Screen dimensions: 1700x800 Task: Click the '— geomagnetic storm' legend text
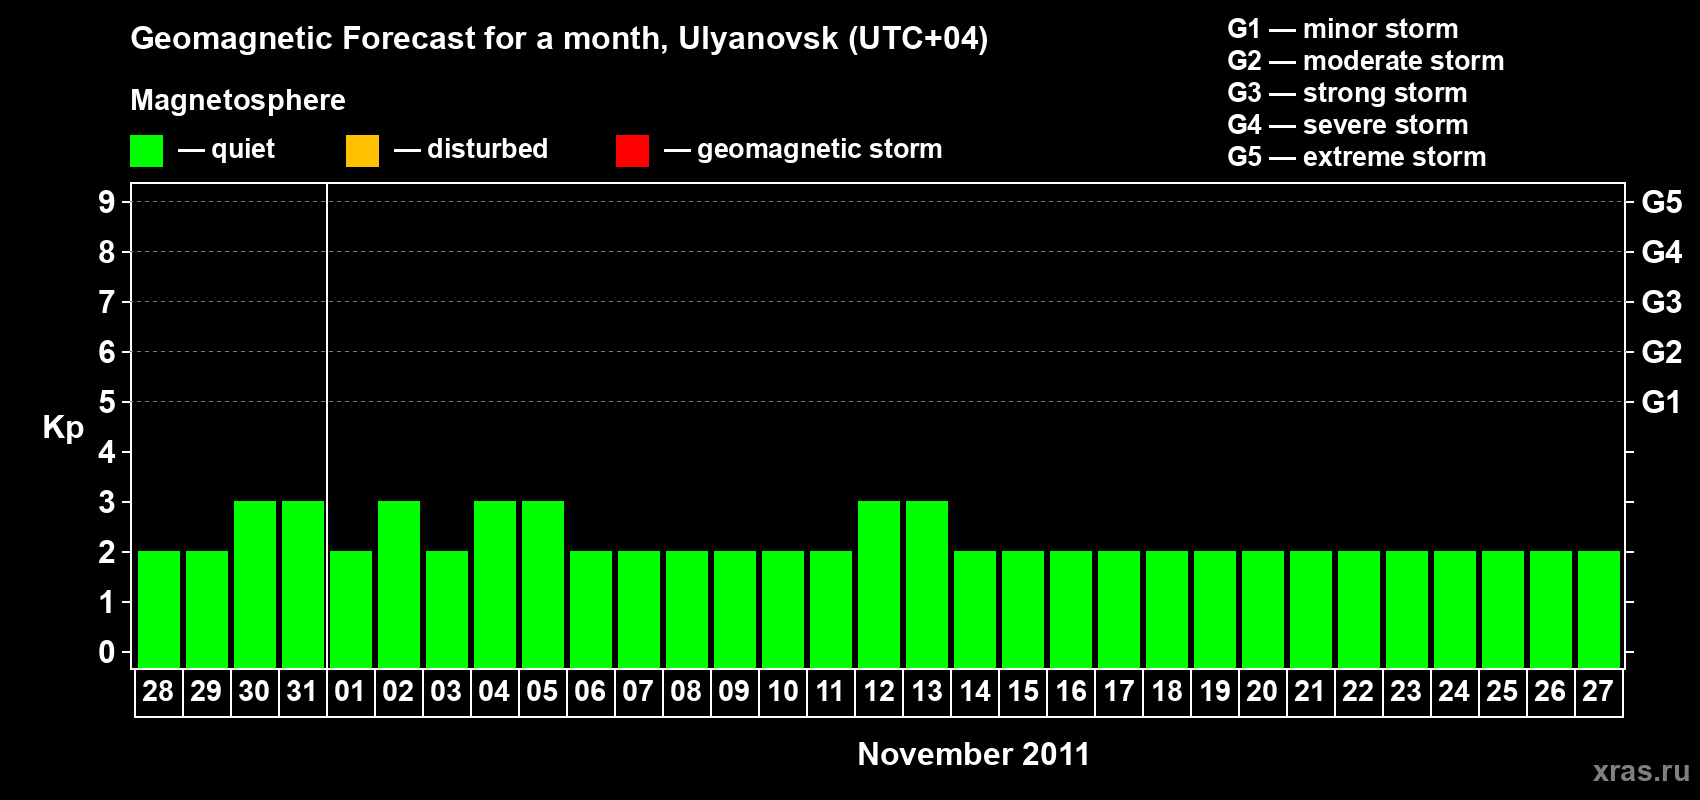pyautogui.click(x=803, y=149)
